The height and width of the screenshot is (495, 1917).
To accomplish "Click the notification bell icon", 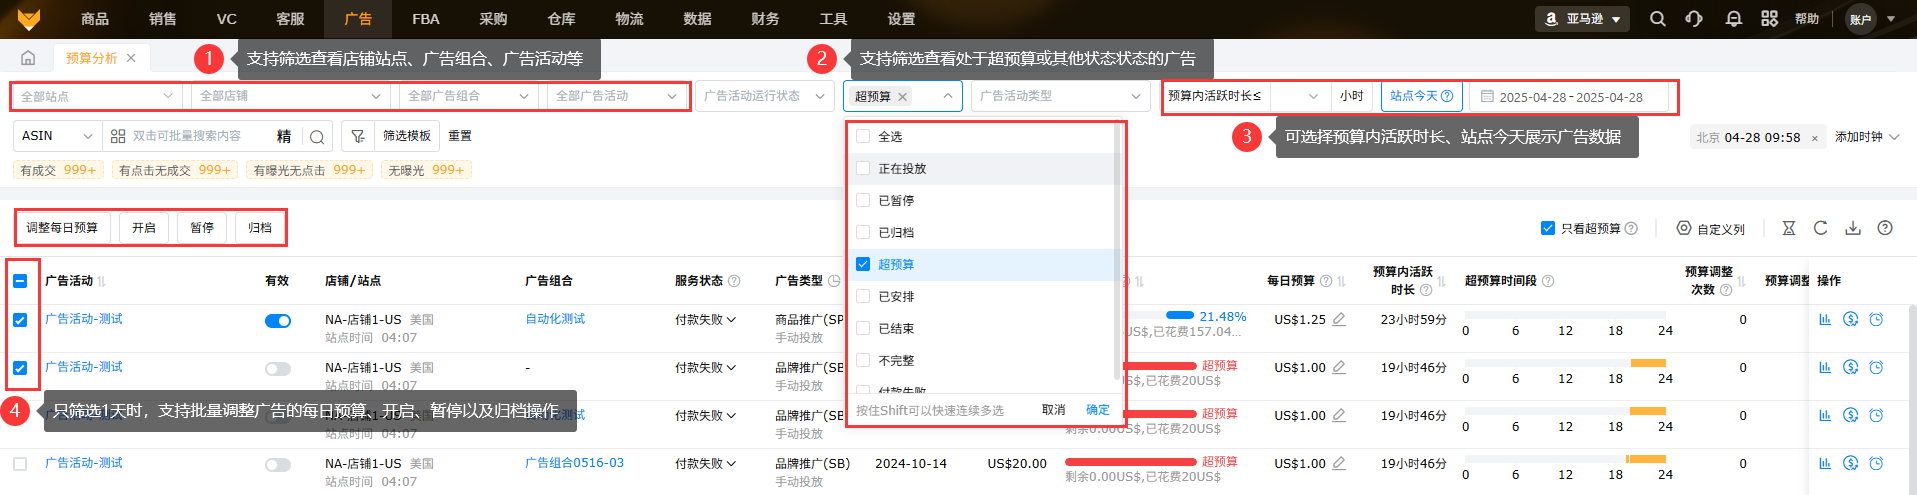I will [1733, 19].
